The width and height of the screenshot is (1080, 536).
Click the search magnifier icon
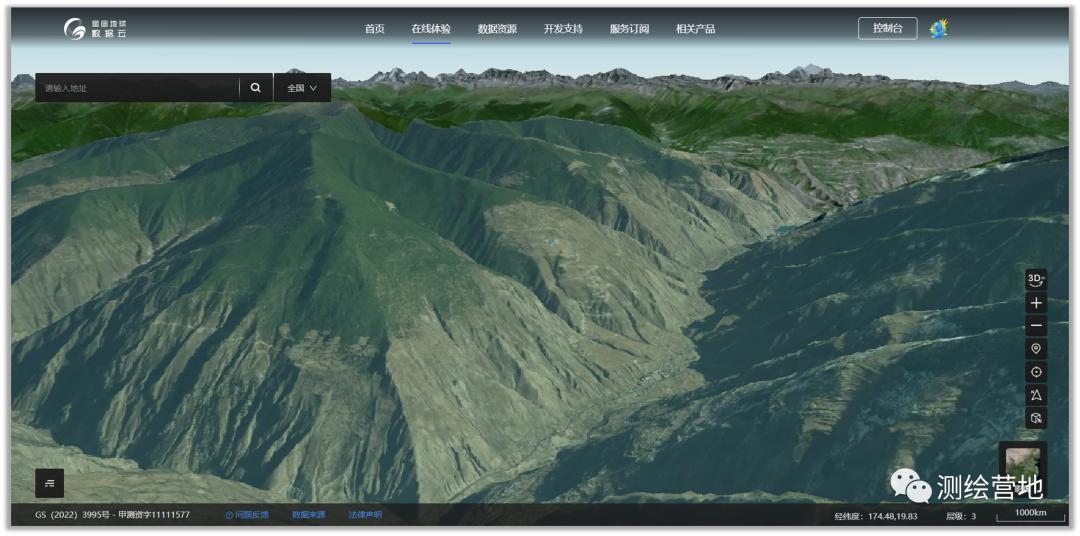[255, 88]
